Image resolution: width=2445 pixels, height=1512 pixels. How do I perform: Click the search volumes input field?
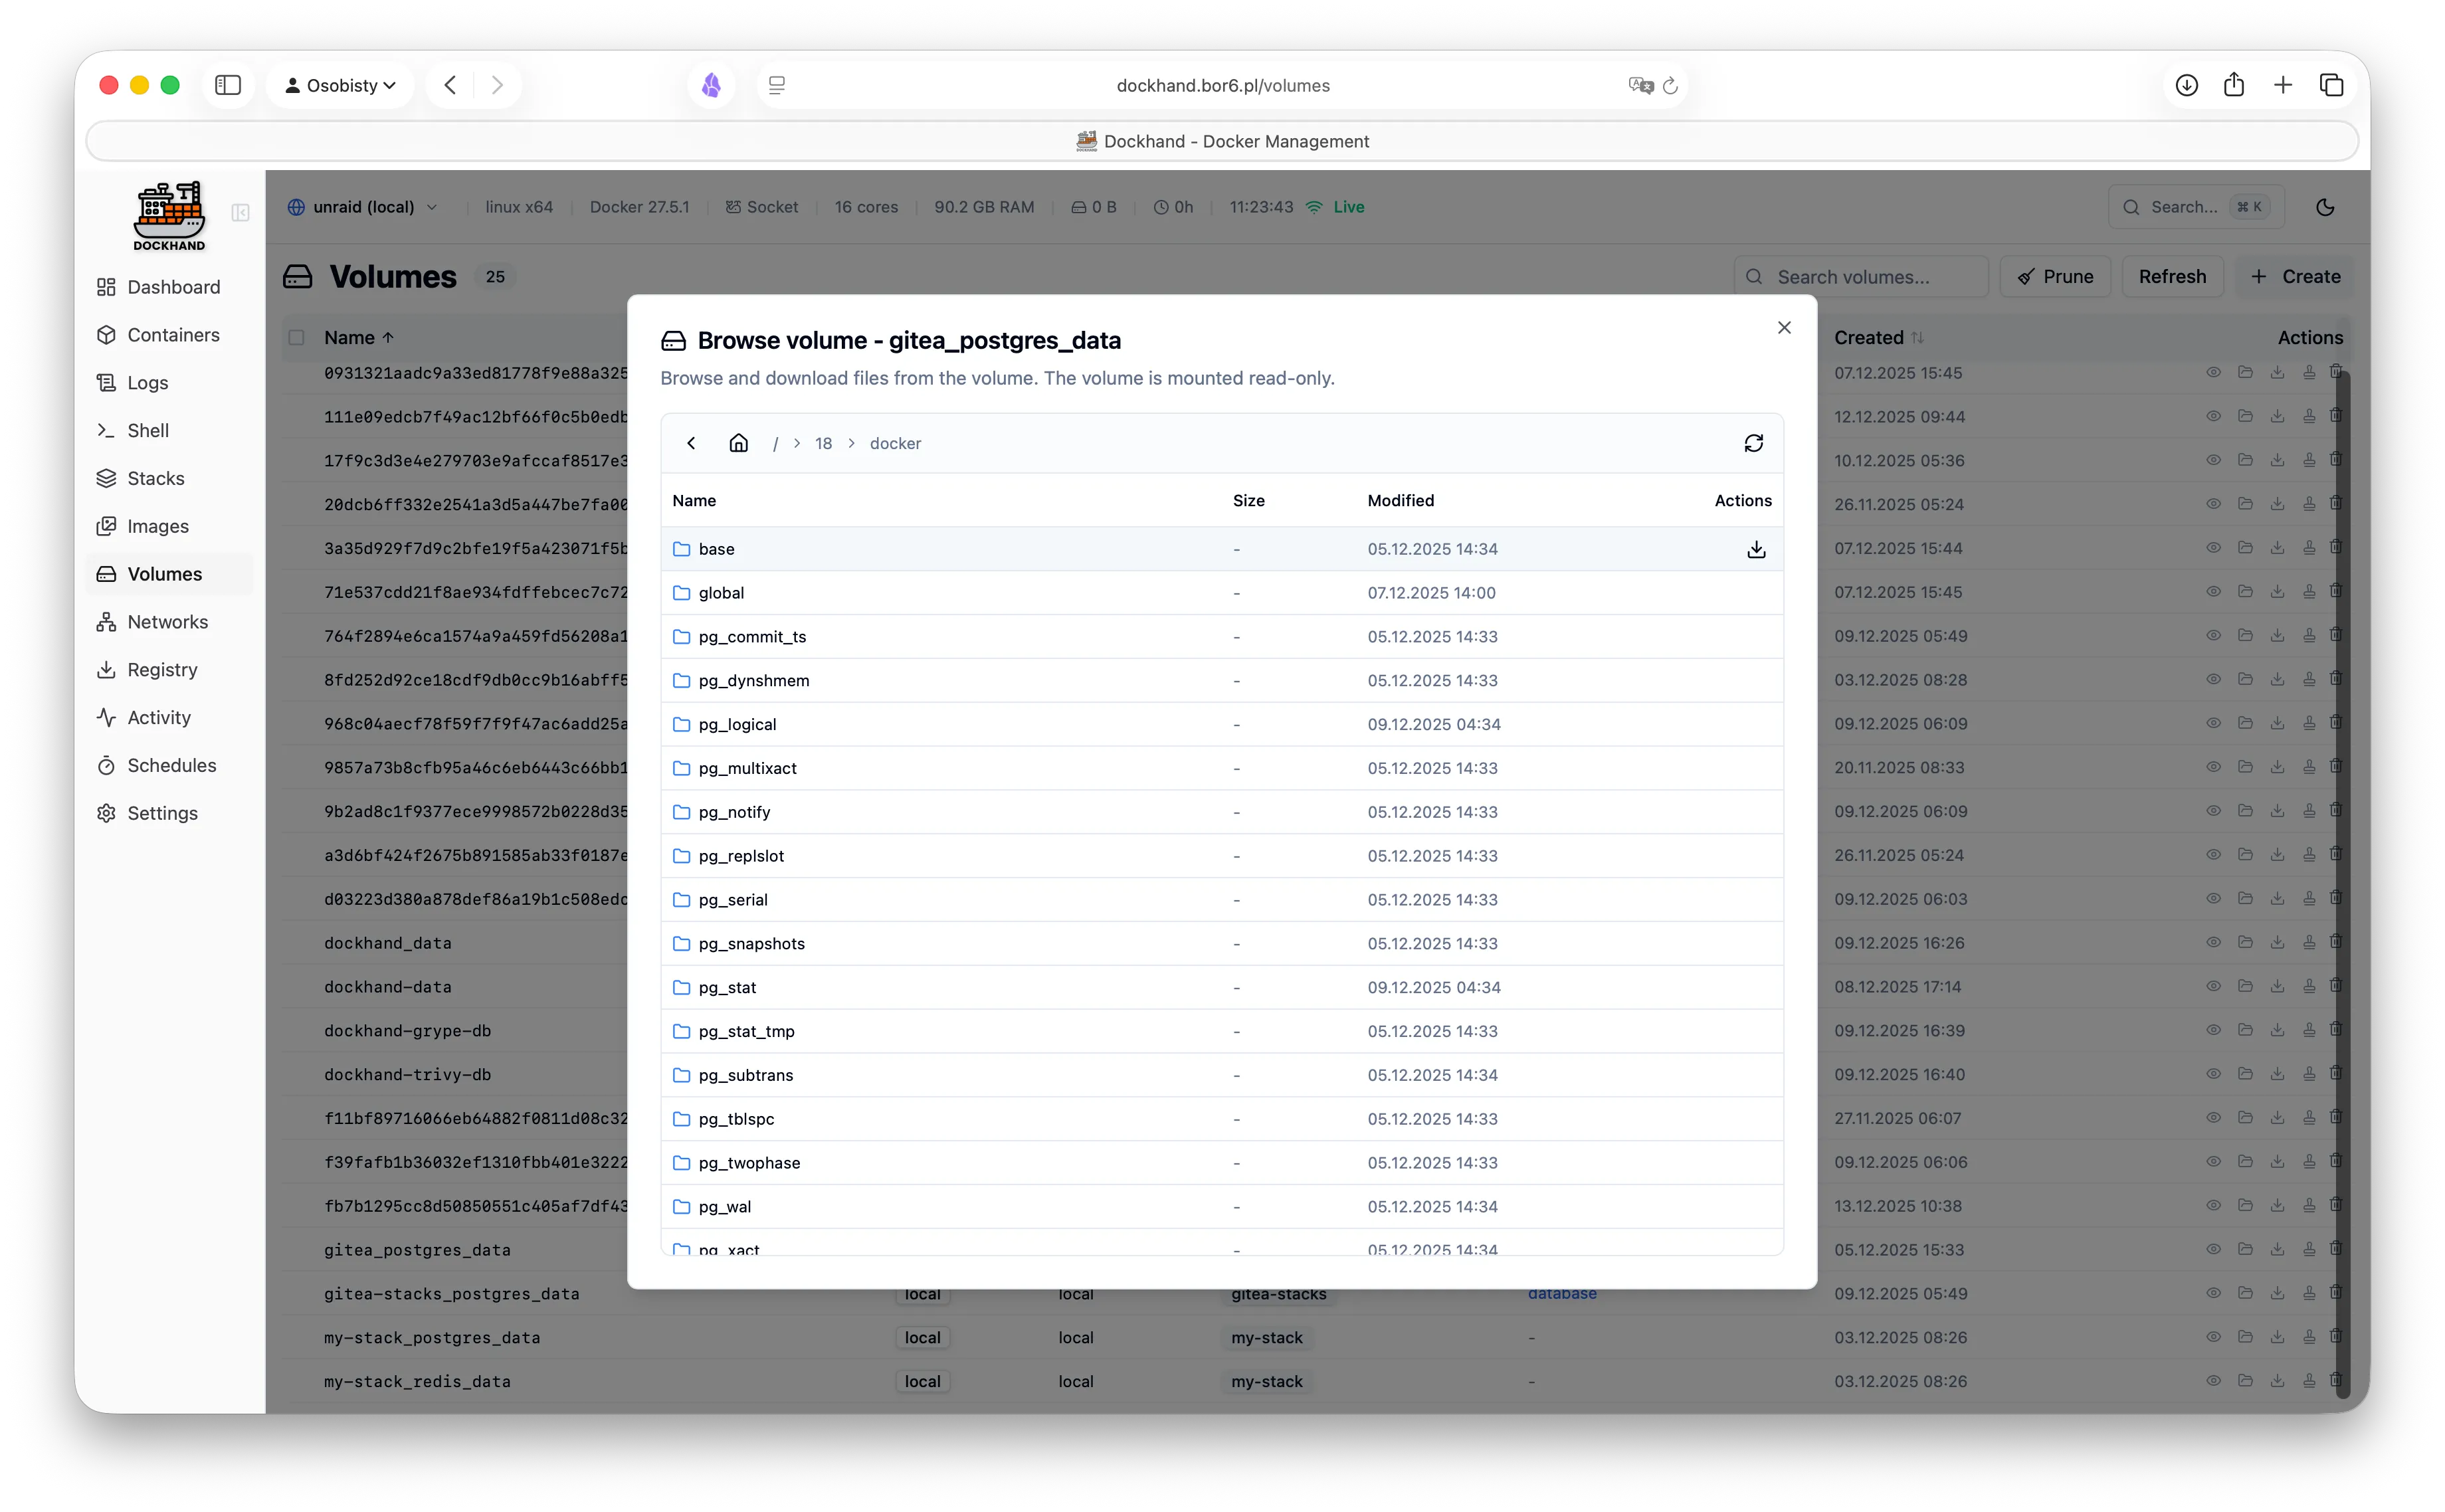(1860, 276)
